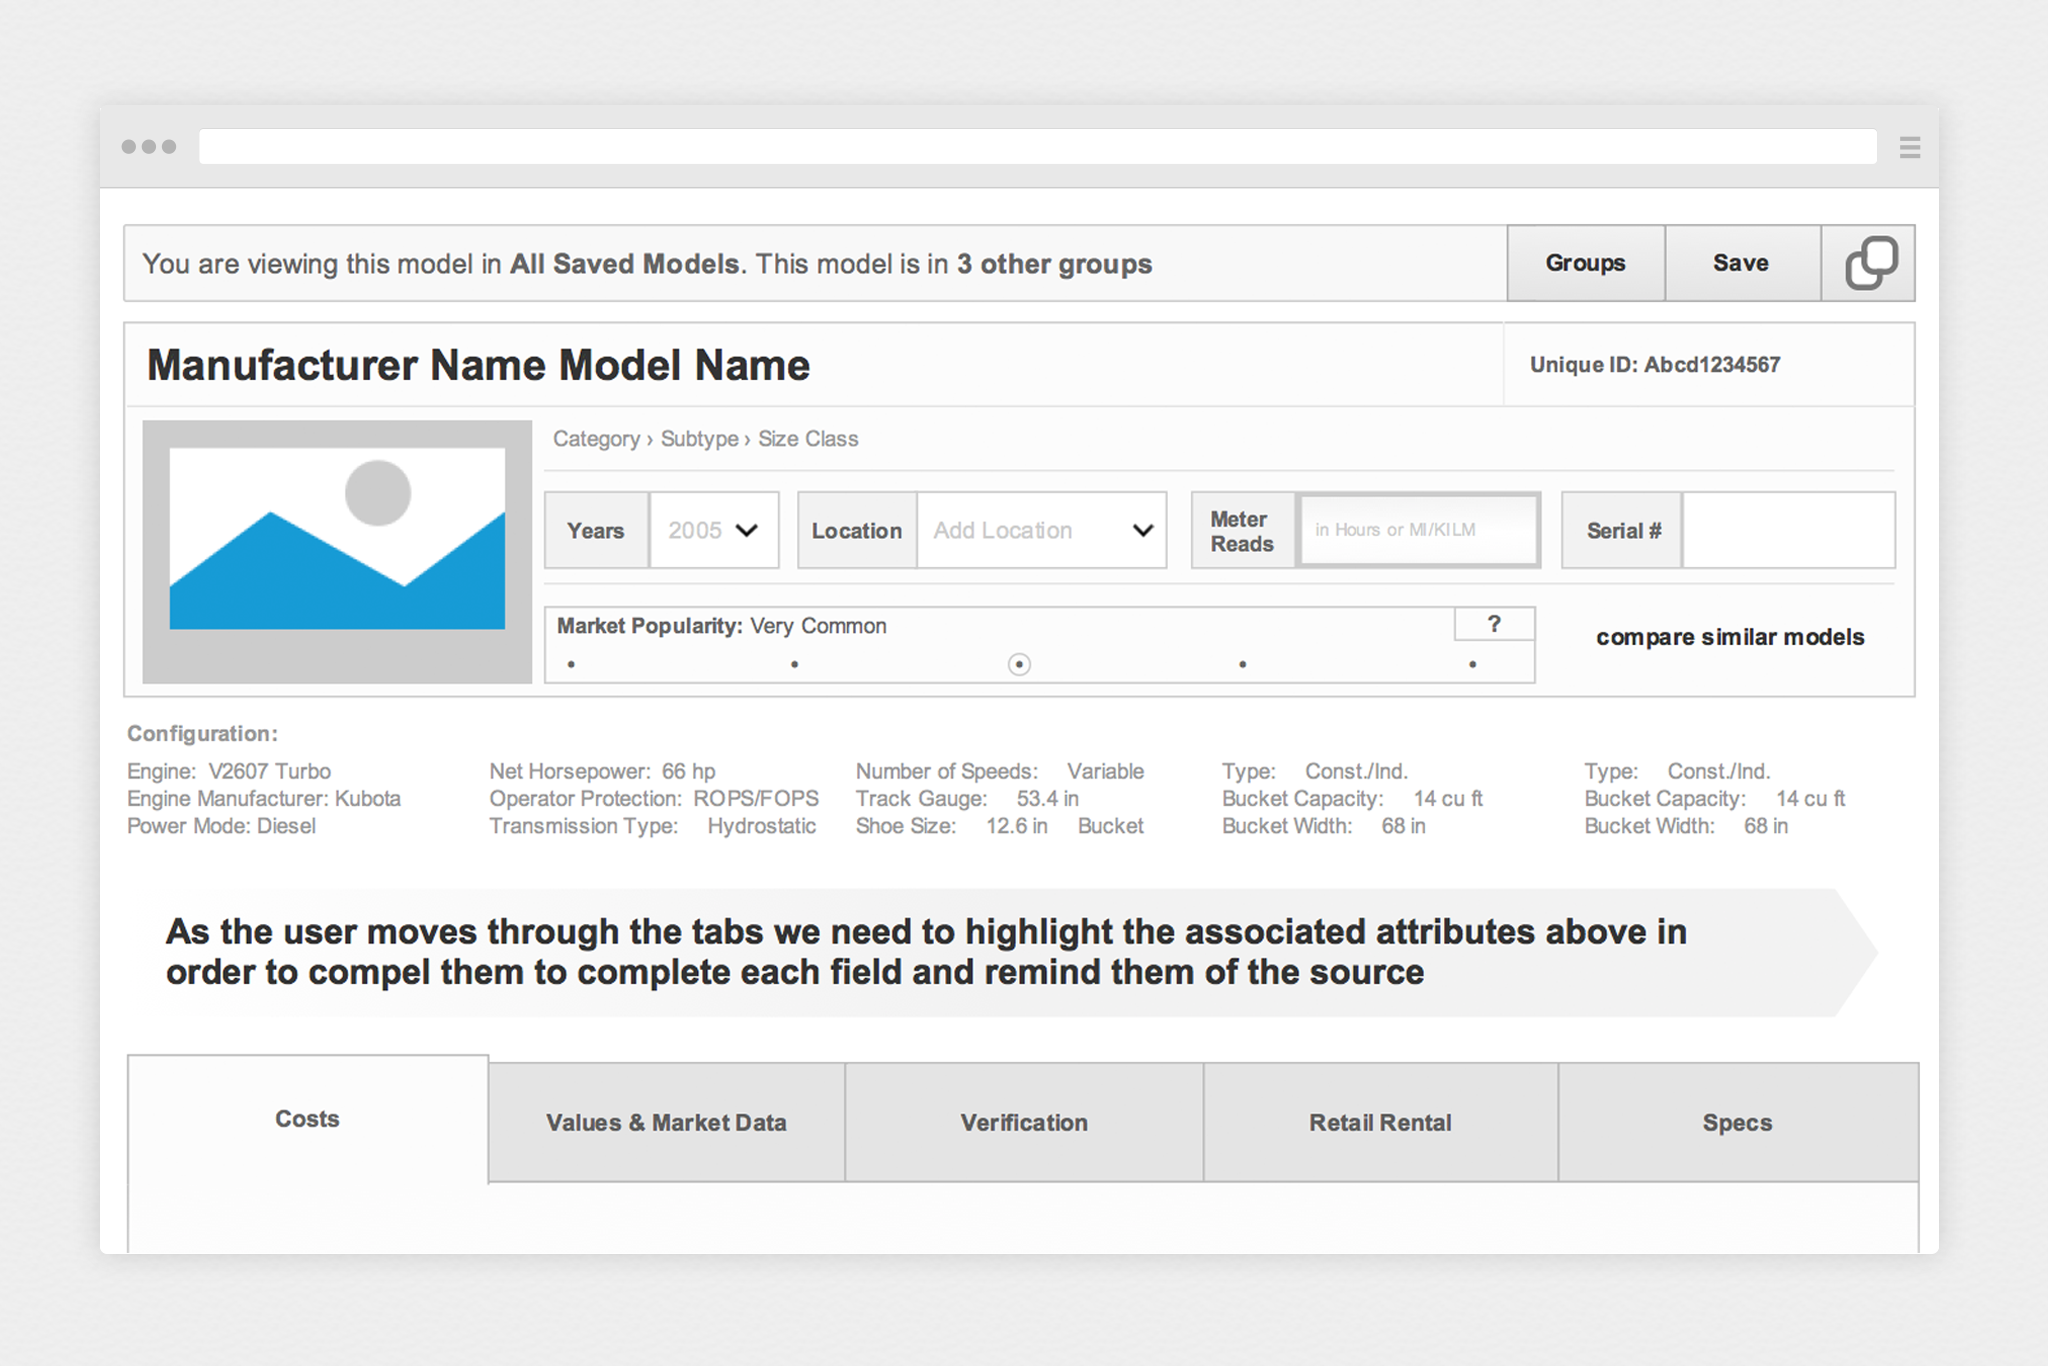Image resolution: width=2048 pixels, height=1366 pixels.
Task: Click compare similar models link
Action: [x=1729, y=637]
